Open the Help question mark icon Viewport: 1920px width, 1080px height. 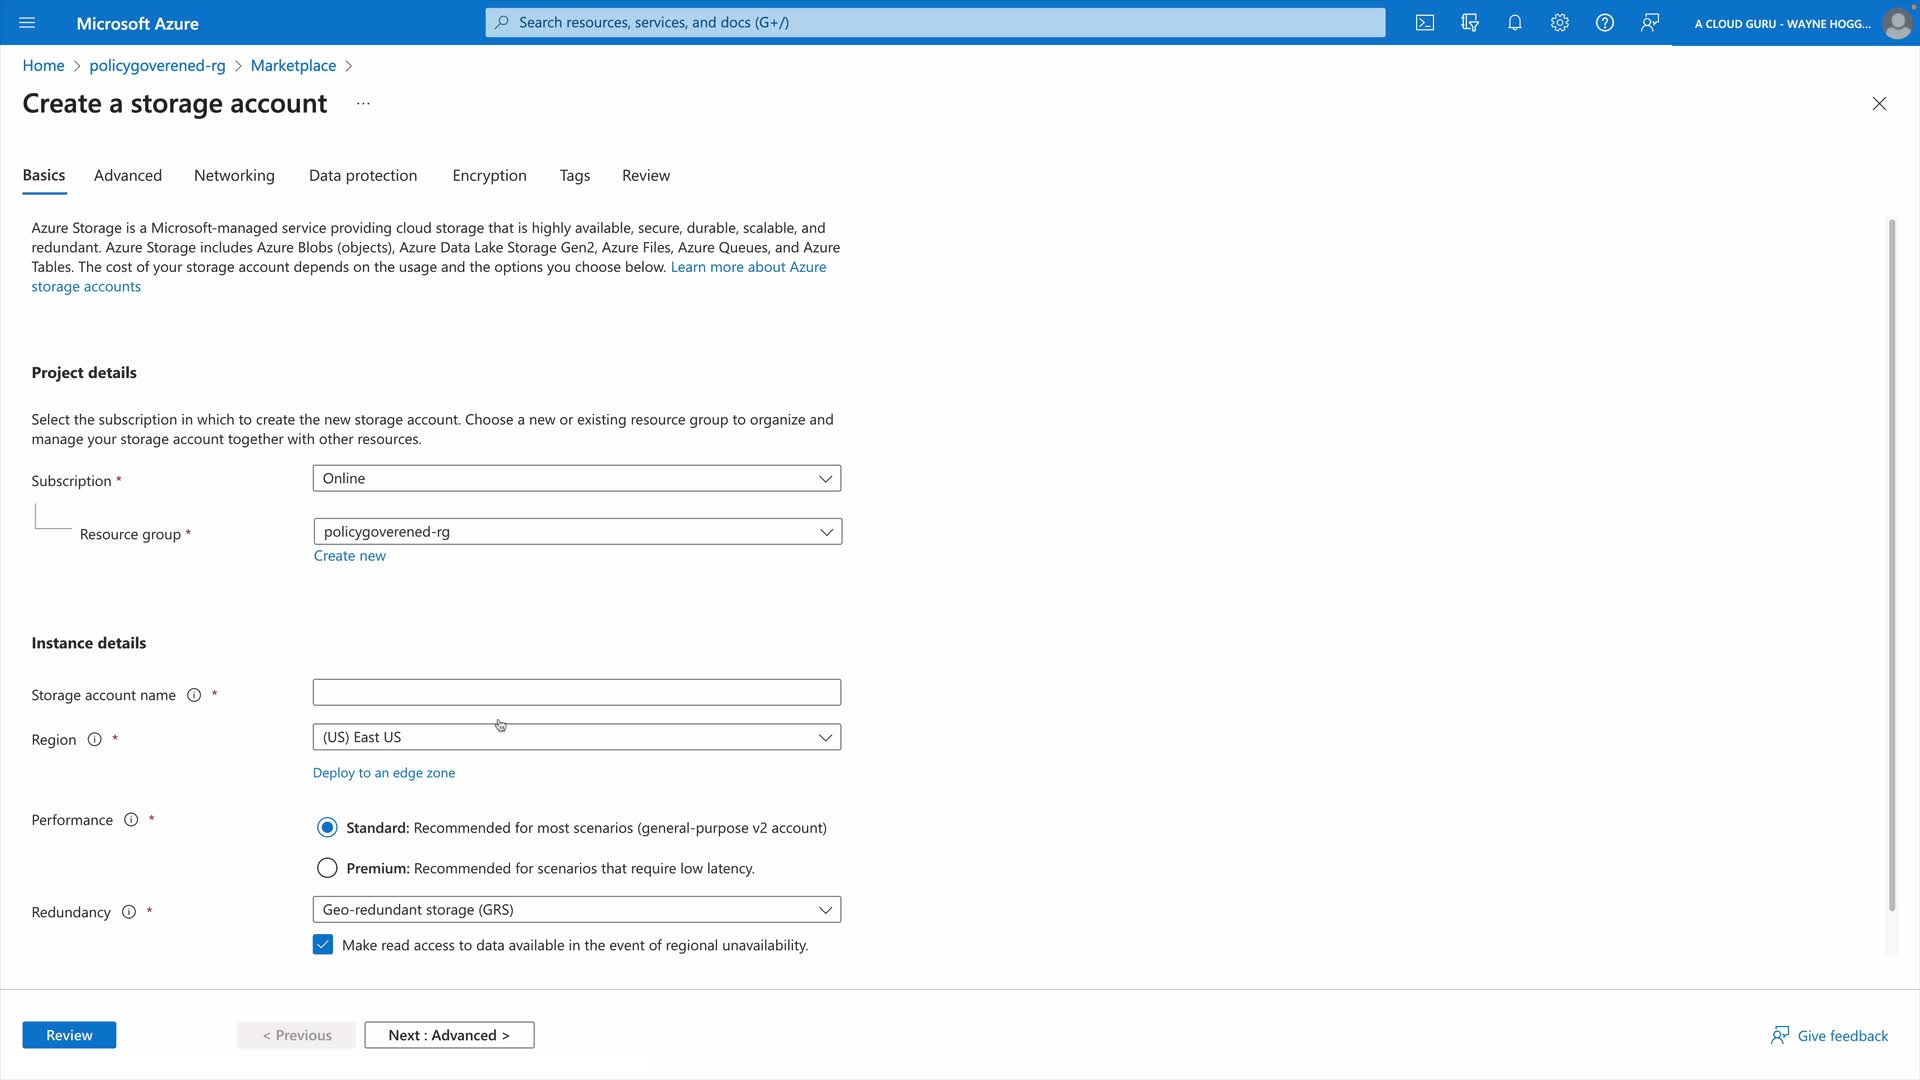tap(1605, 22)
